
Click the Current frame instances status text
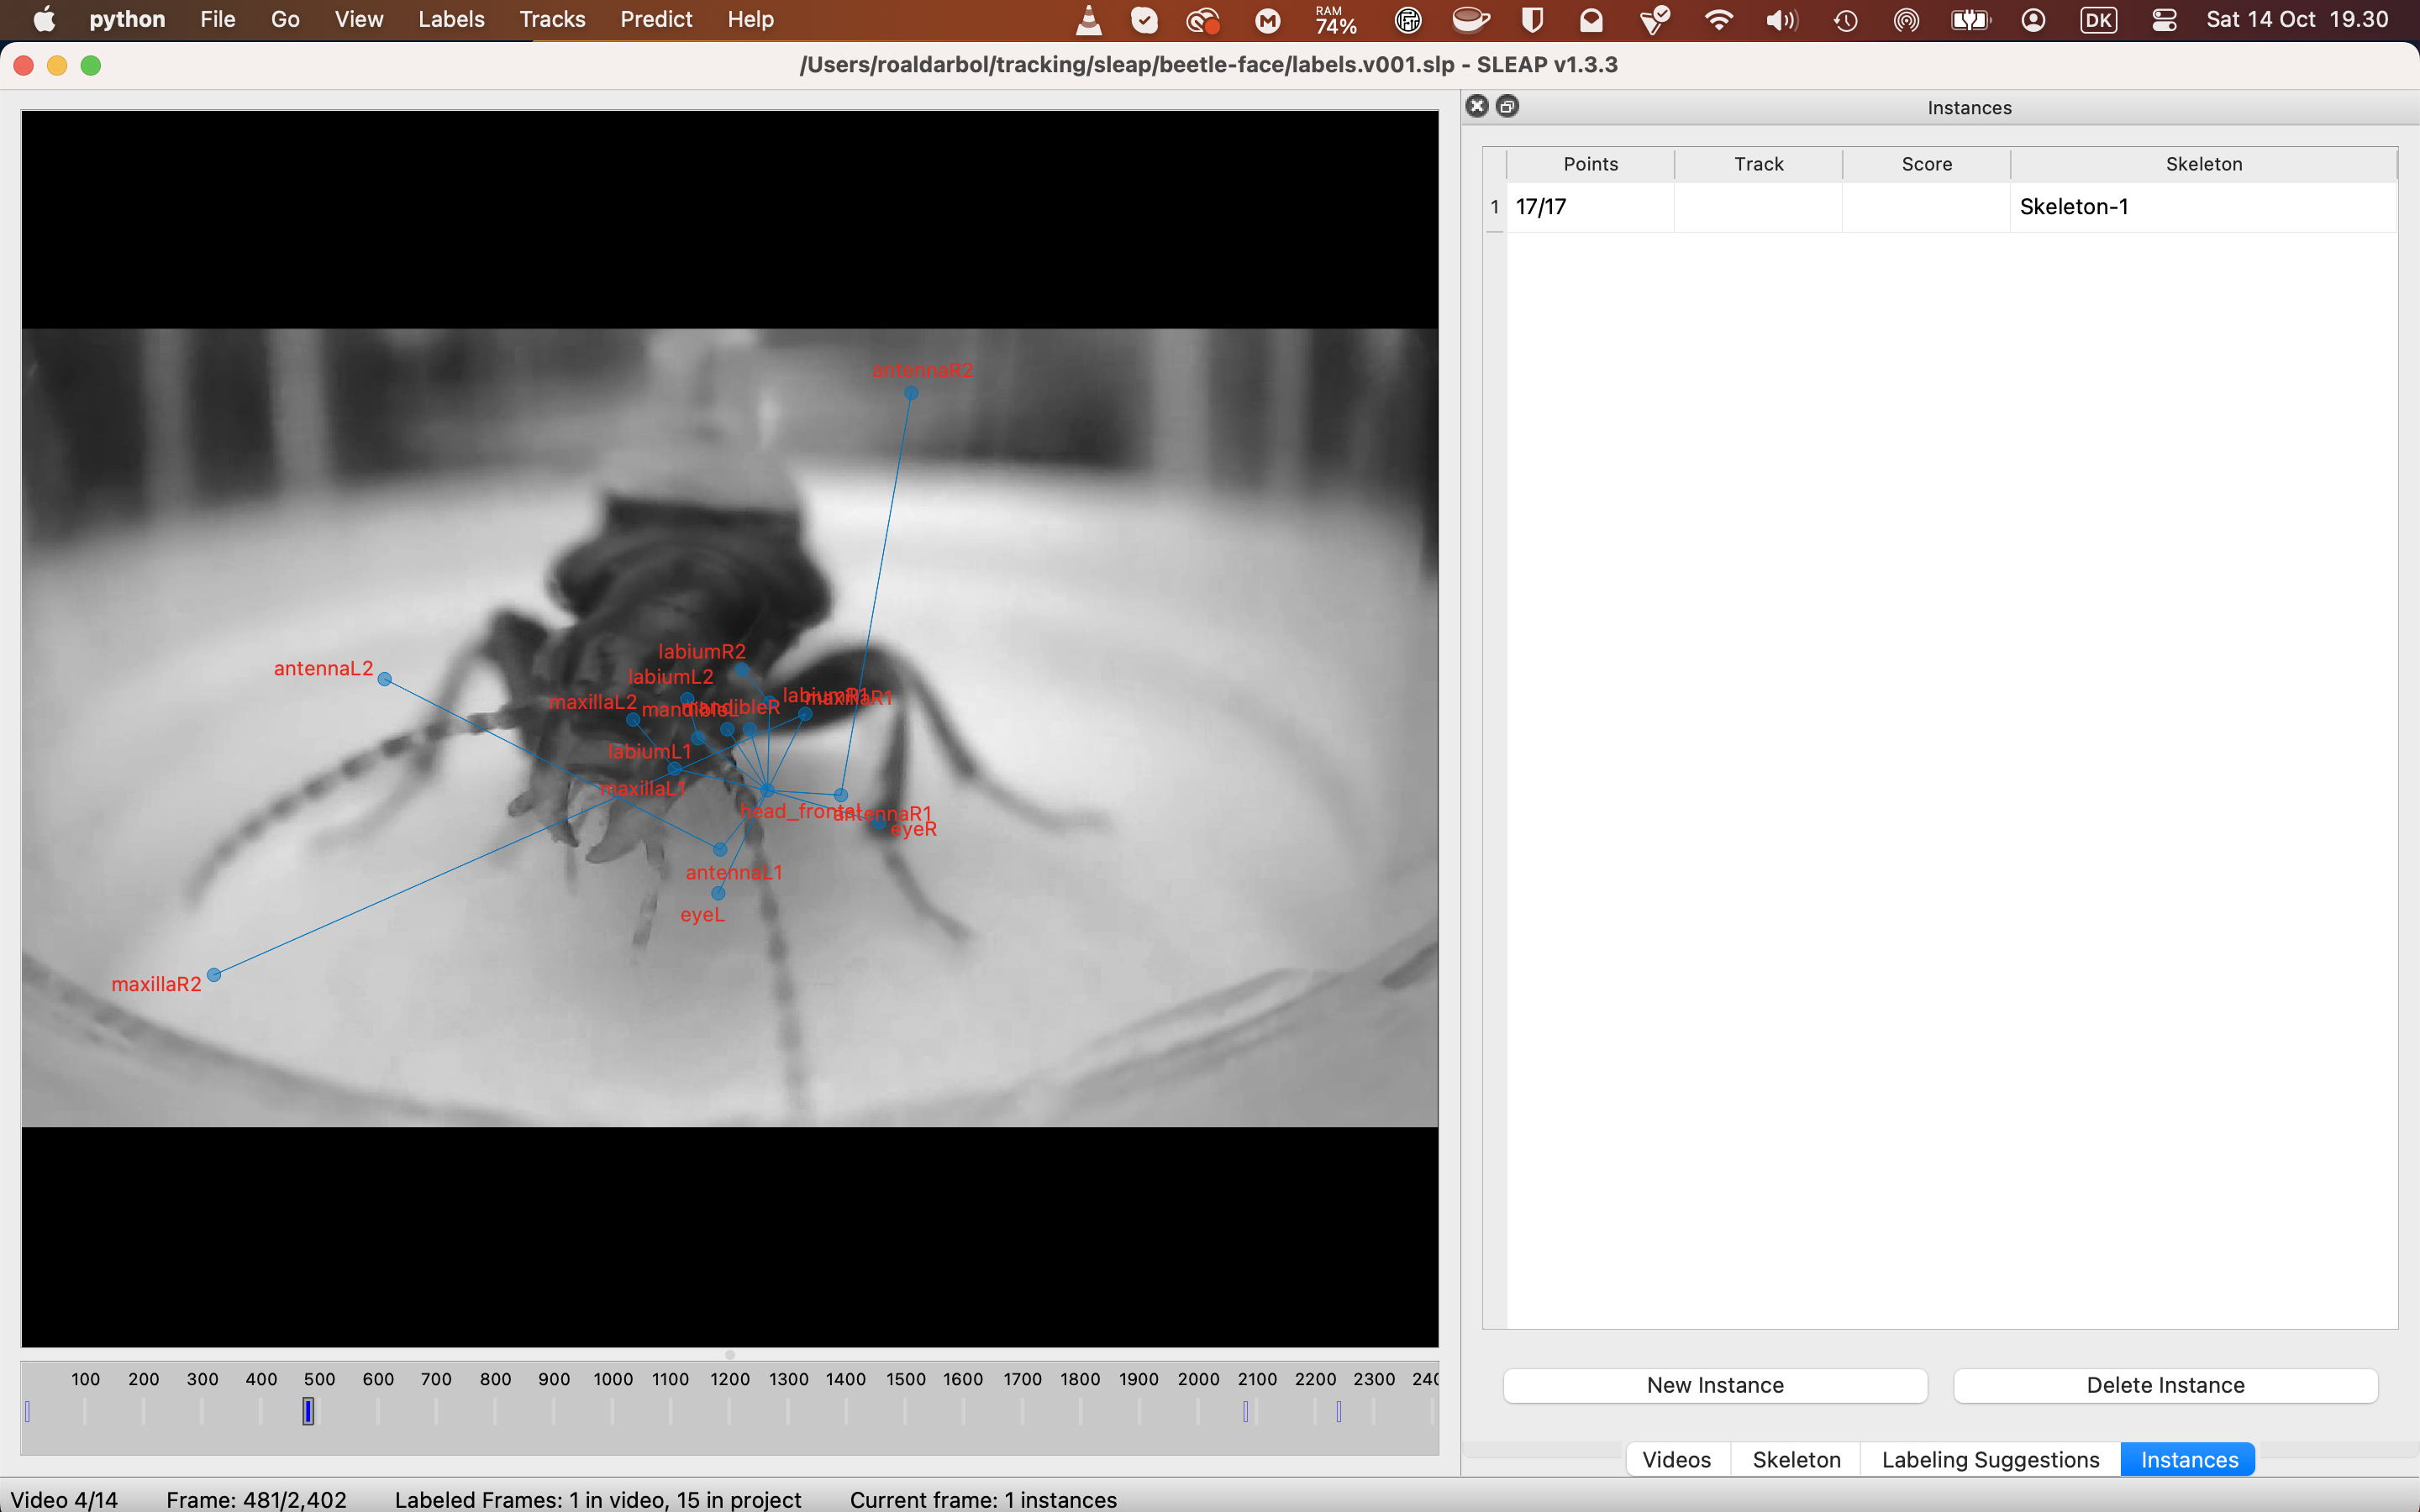click(x=983, y=1499)
